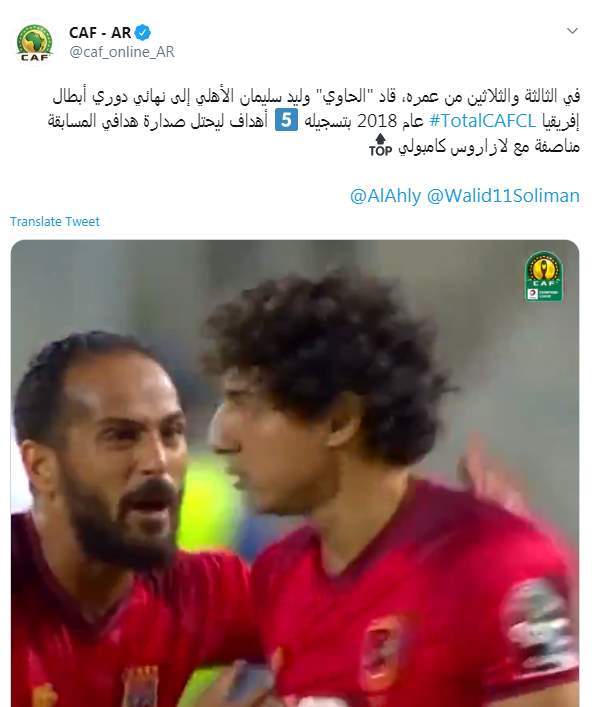Open the CAF profile avatar
Screen dimensions: 608x707
[x=35, y=43]
